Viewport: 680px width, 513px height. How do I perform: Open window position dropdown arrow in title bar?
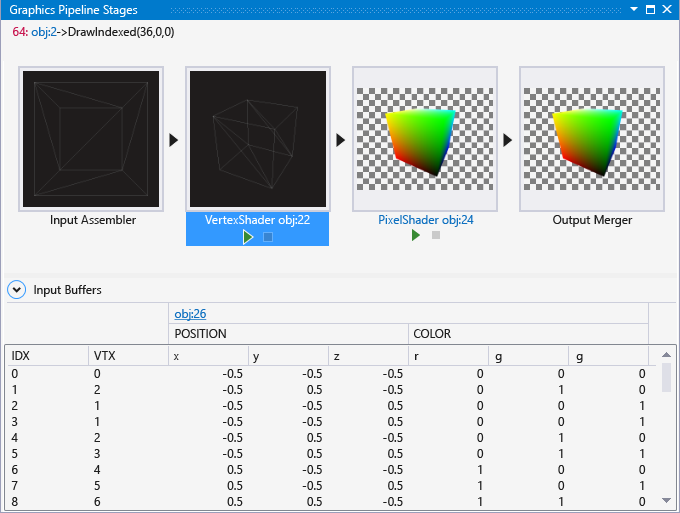coord(634,9)
